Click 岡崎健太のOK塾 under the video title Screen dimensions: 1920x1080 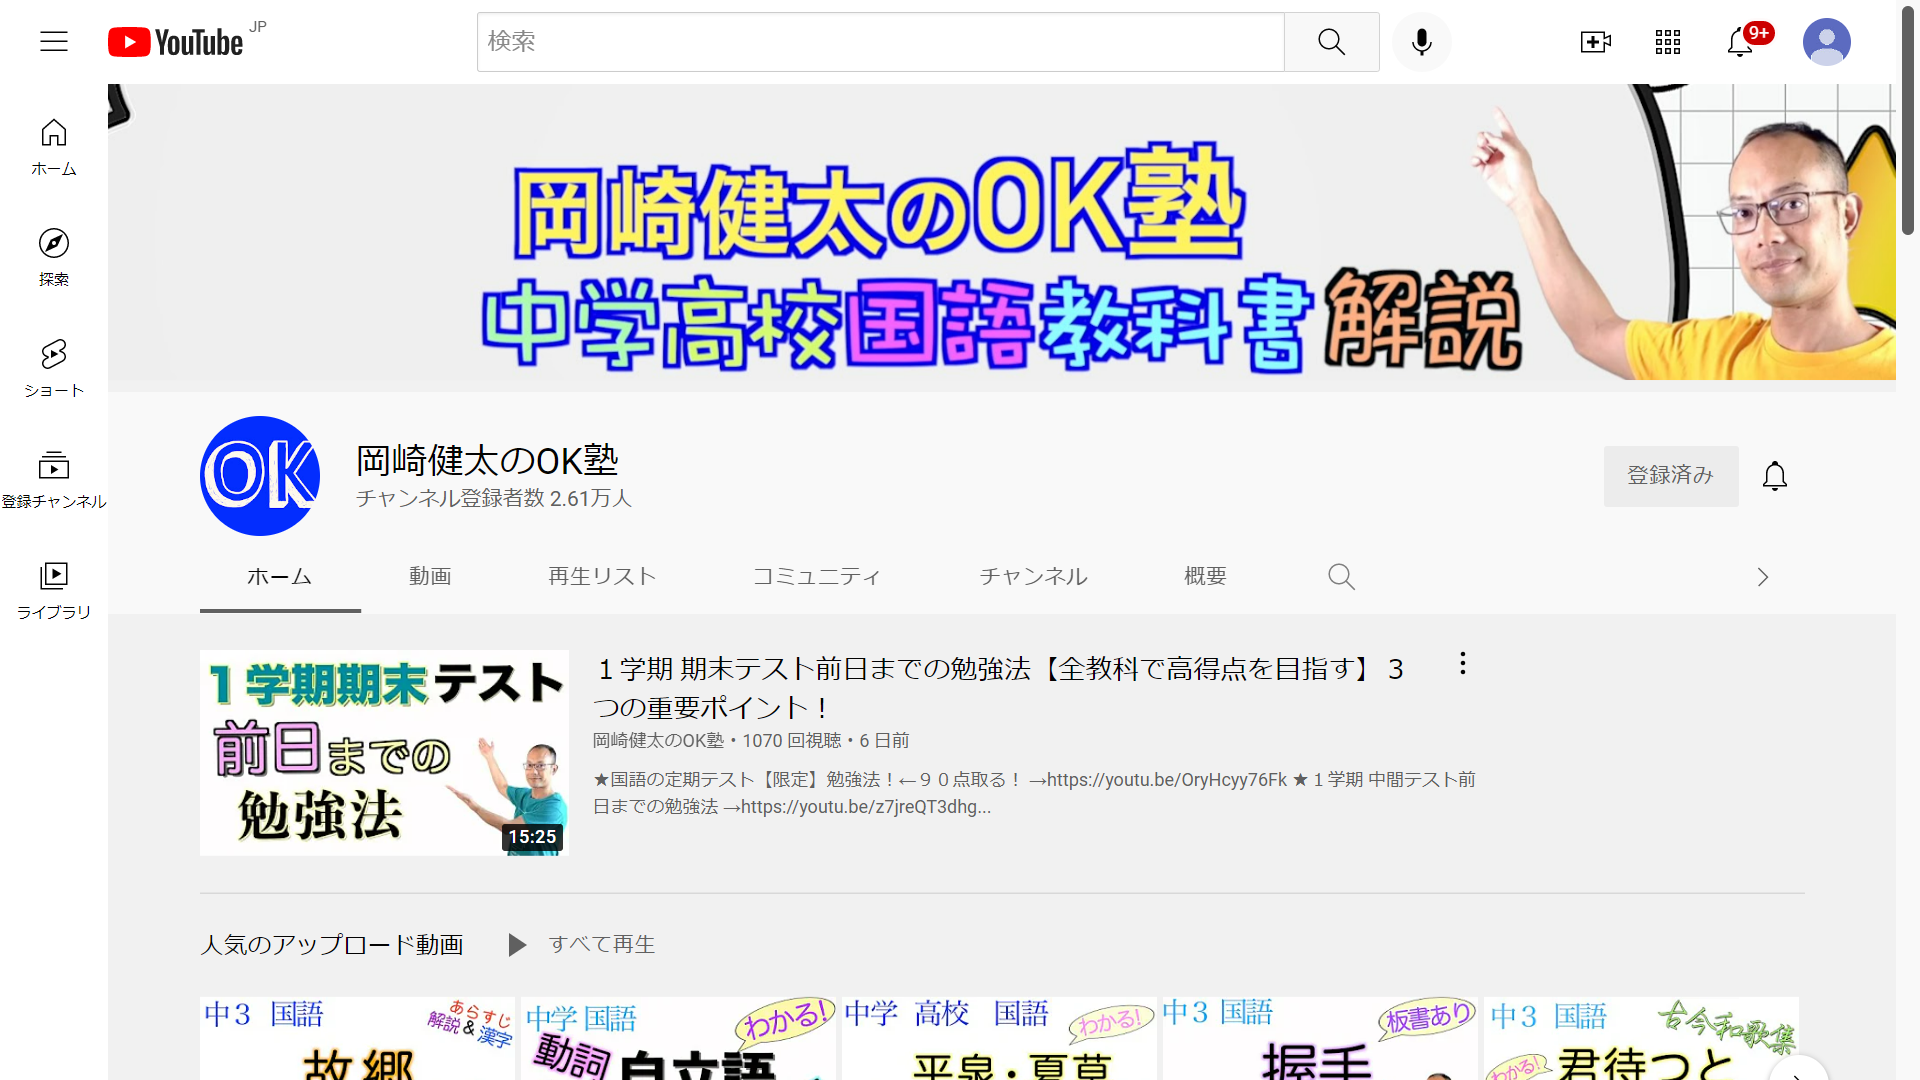click(658, 741)
